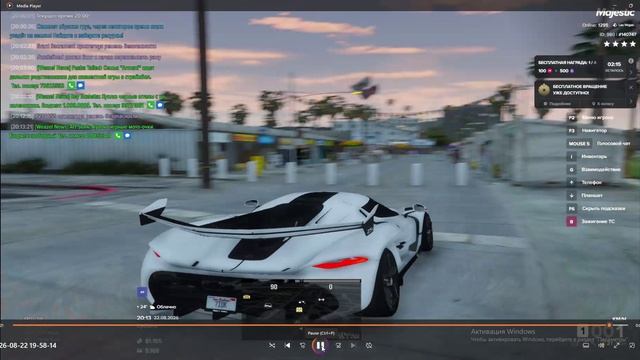Click the free spin wheel coin thumbnail
640x360 pixels.
(544, 90)
